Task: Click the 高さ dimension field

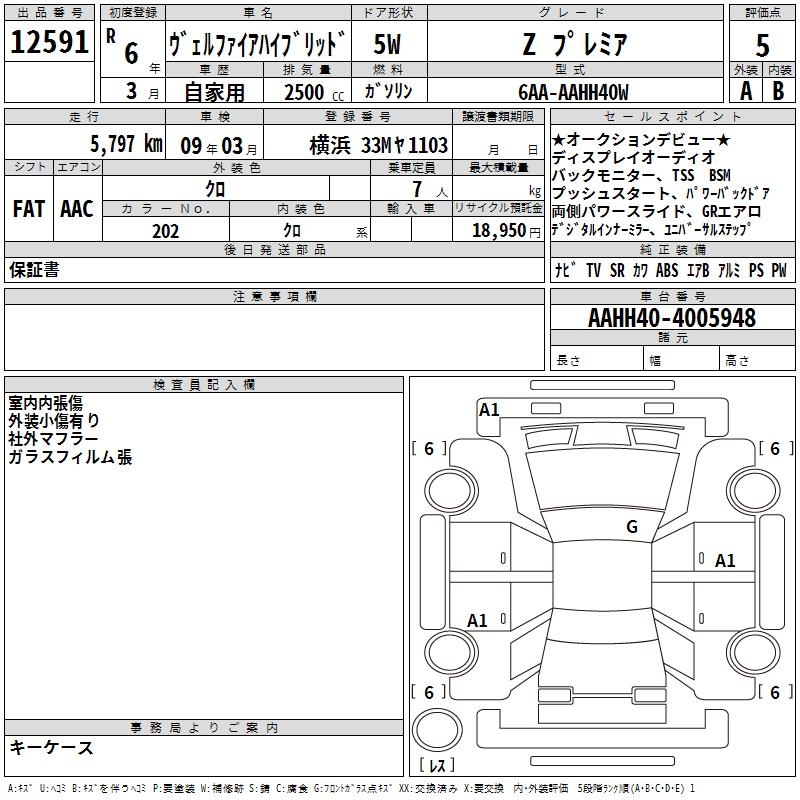Action: [757, 358]
